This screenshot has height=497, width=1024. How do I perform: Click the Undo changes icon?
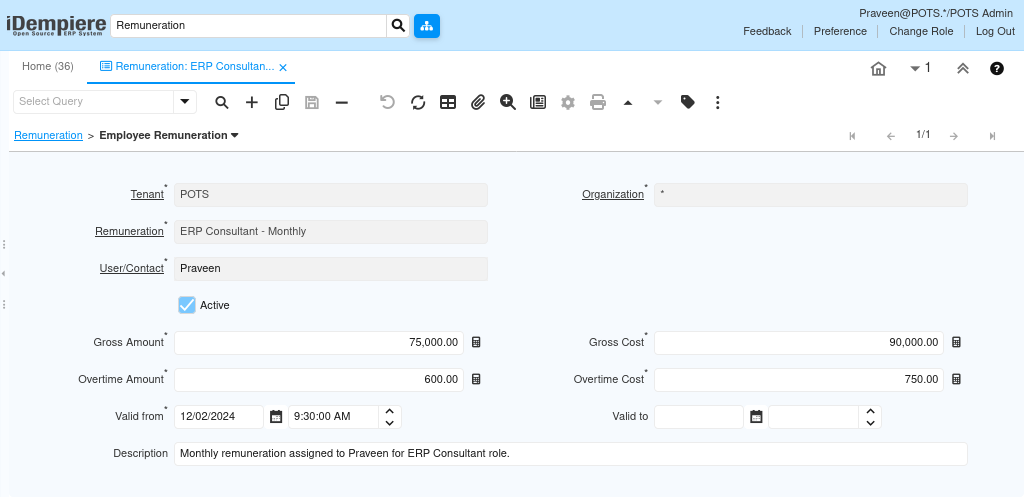(x=388, y=103)
